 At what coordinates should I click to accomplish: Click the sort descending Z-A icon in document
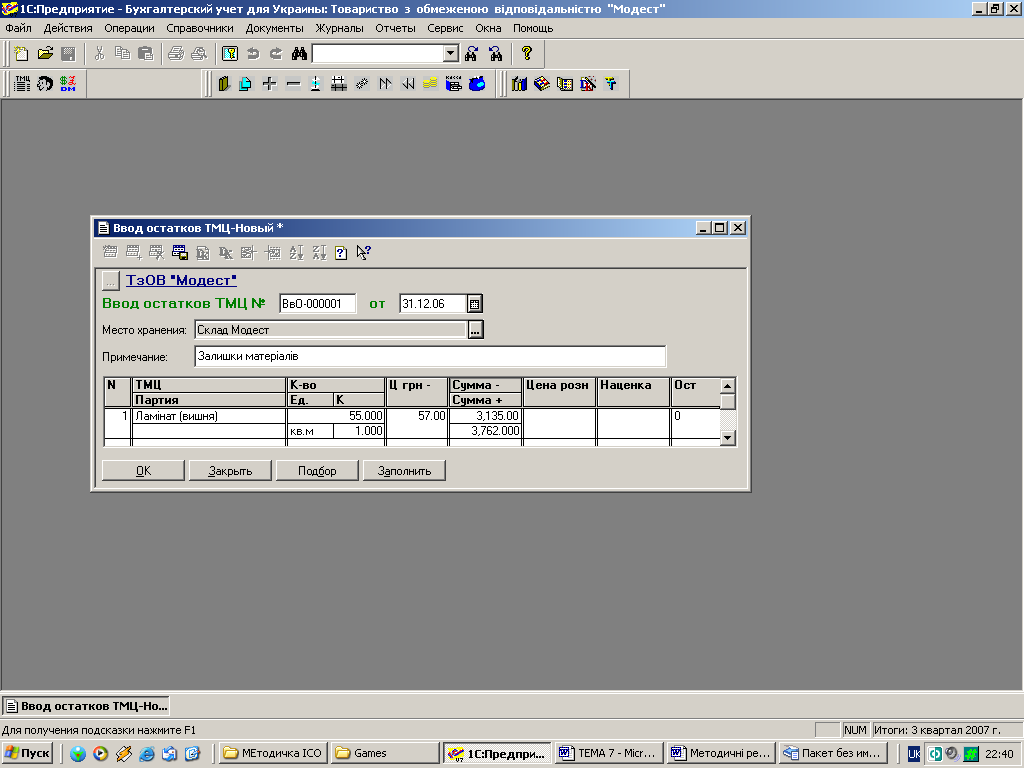(x=319, y=253)
